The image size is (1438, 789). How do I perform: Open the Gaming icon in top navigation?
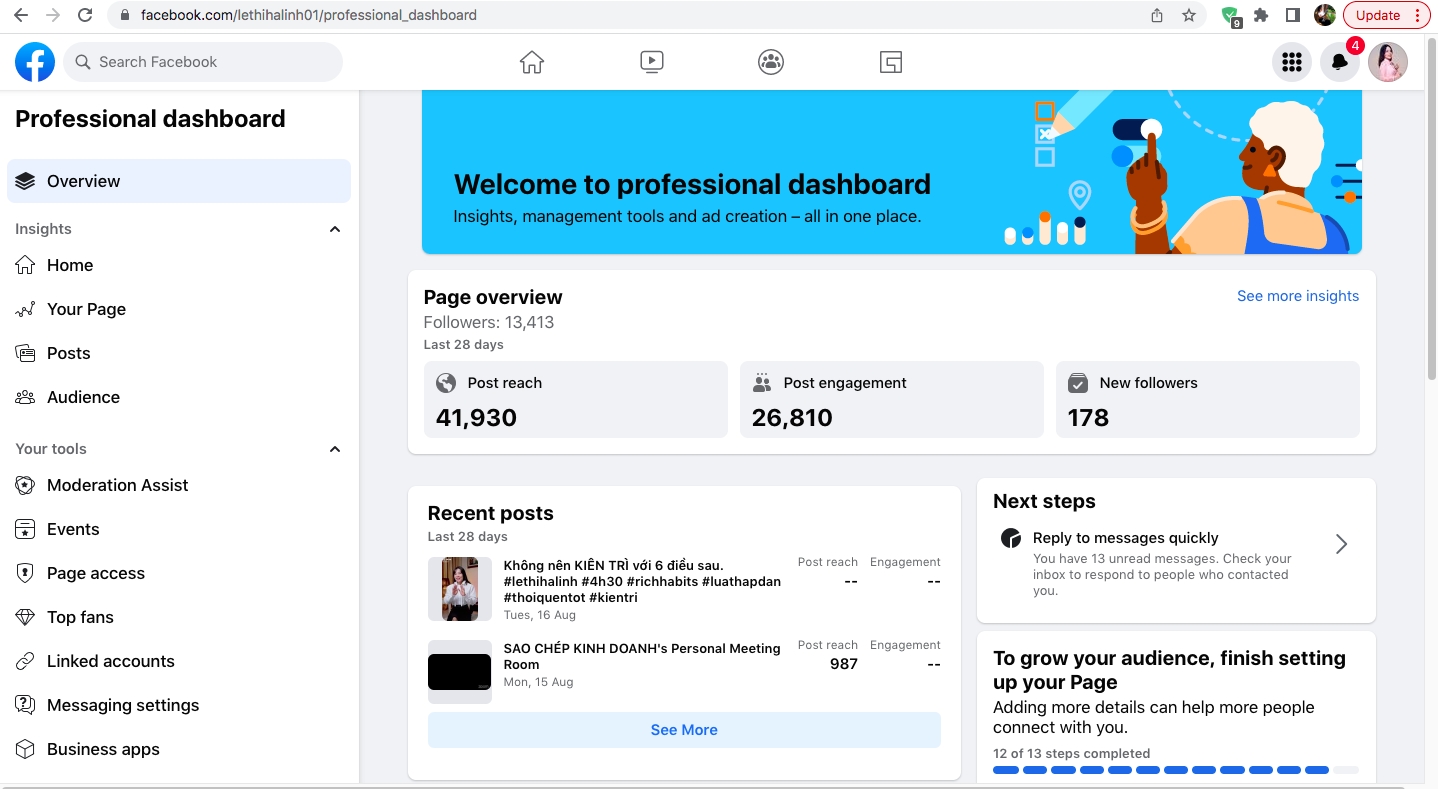coord(891,62)
